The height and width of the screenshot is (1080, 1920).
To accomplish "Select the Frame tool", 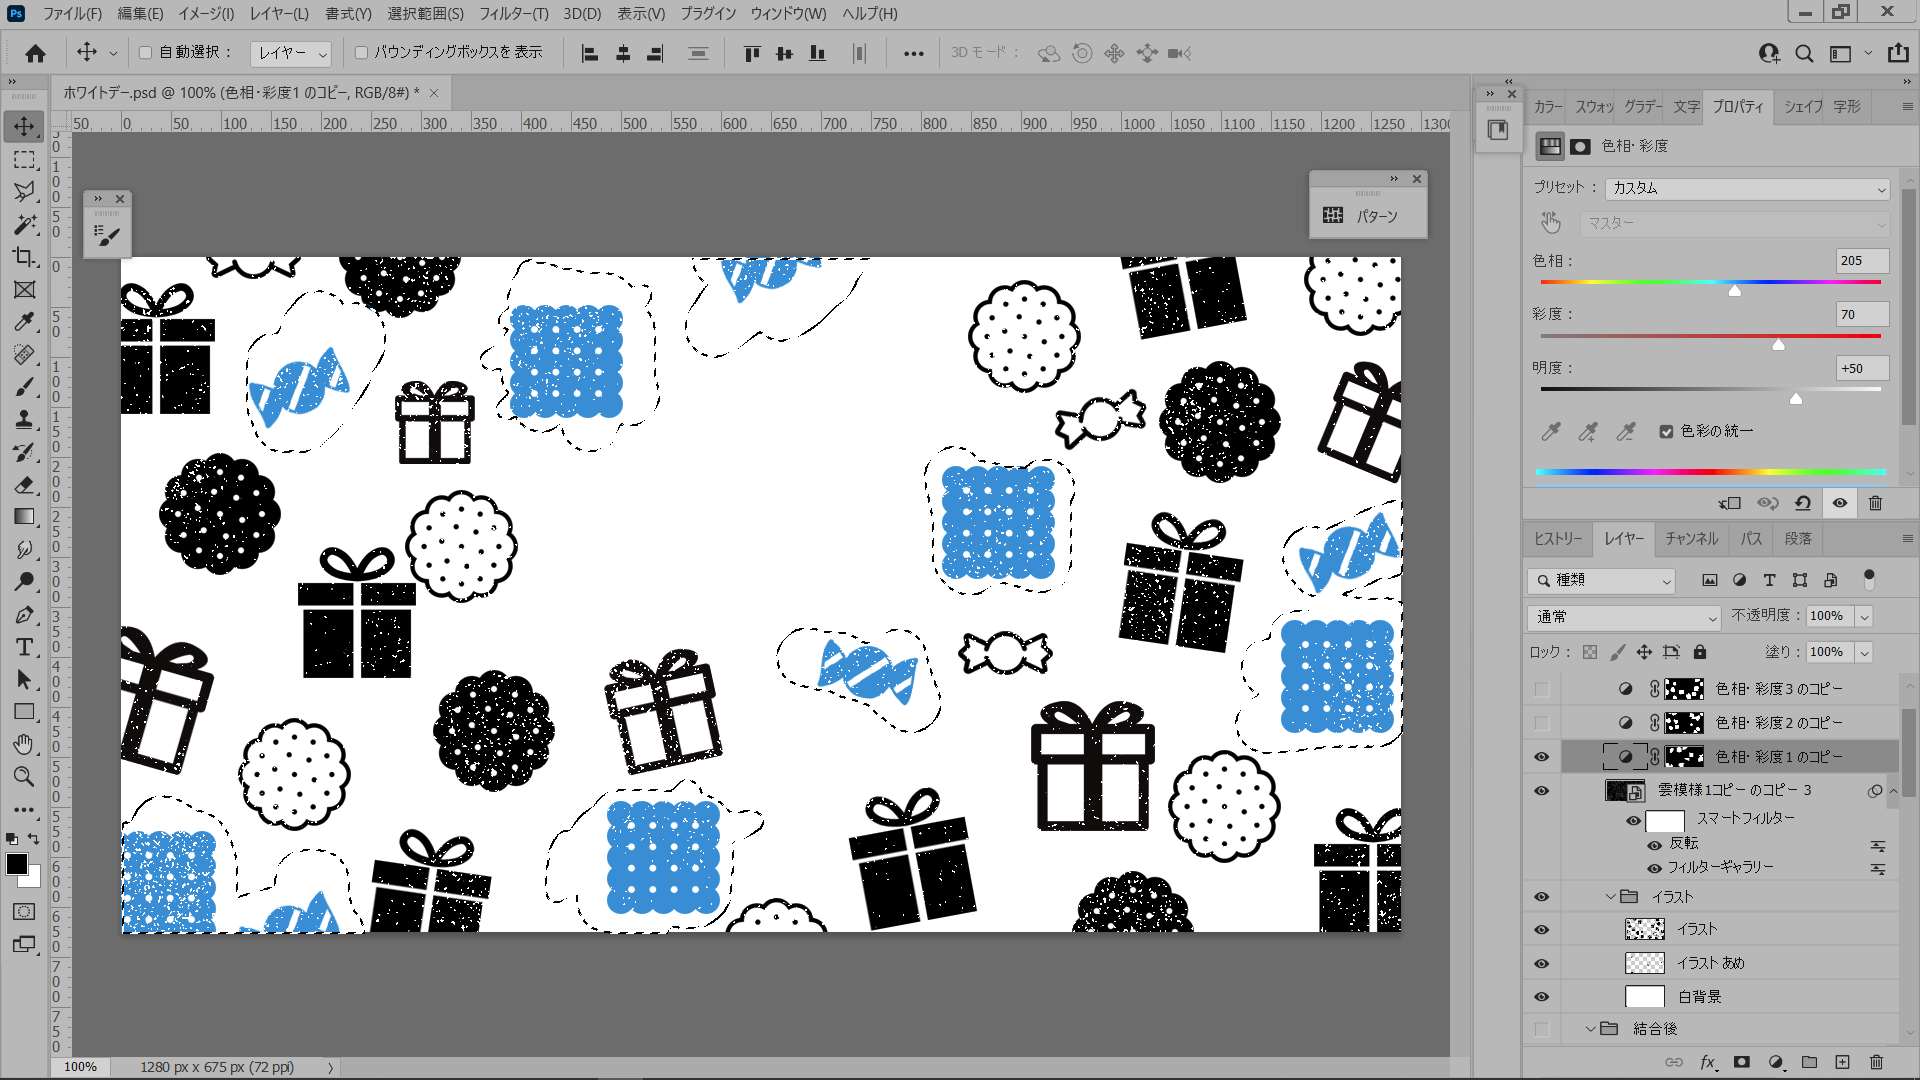I will click(25, 289).
